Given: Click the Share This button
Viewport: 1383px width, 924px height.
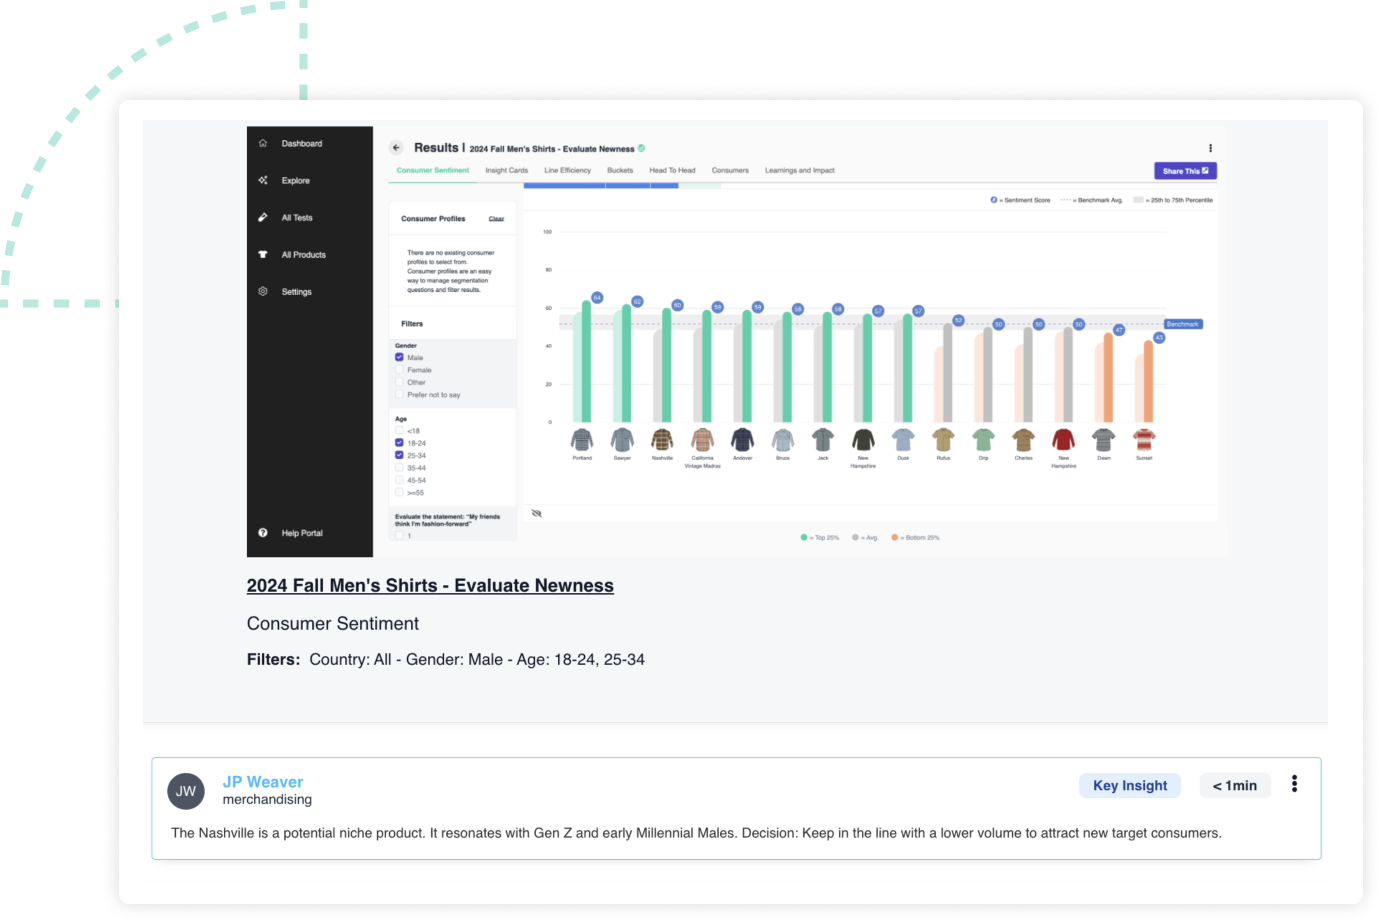Looking at the screenshot, I should 1185,171.
